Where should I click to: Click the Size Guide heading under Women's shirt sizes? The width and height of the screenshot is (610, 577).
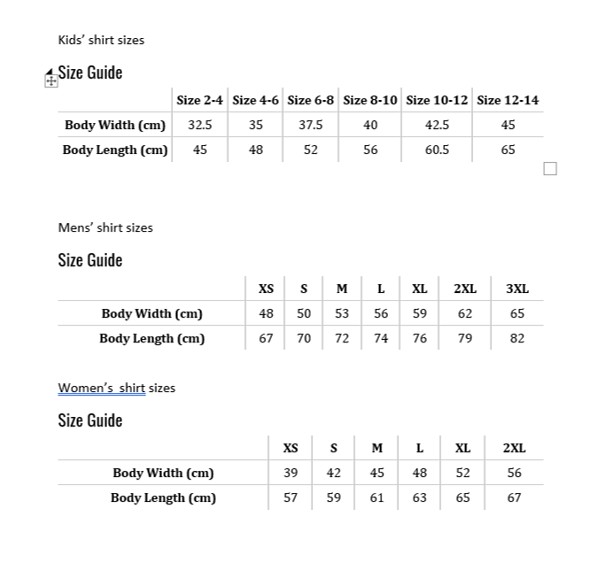tap(90, 420)
